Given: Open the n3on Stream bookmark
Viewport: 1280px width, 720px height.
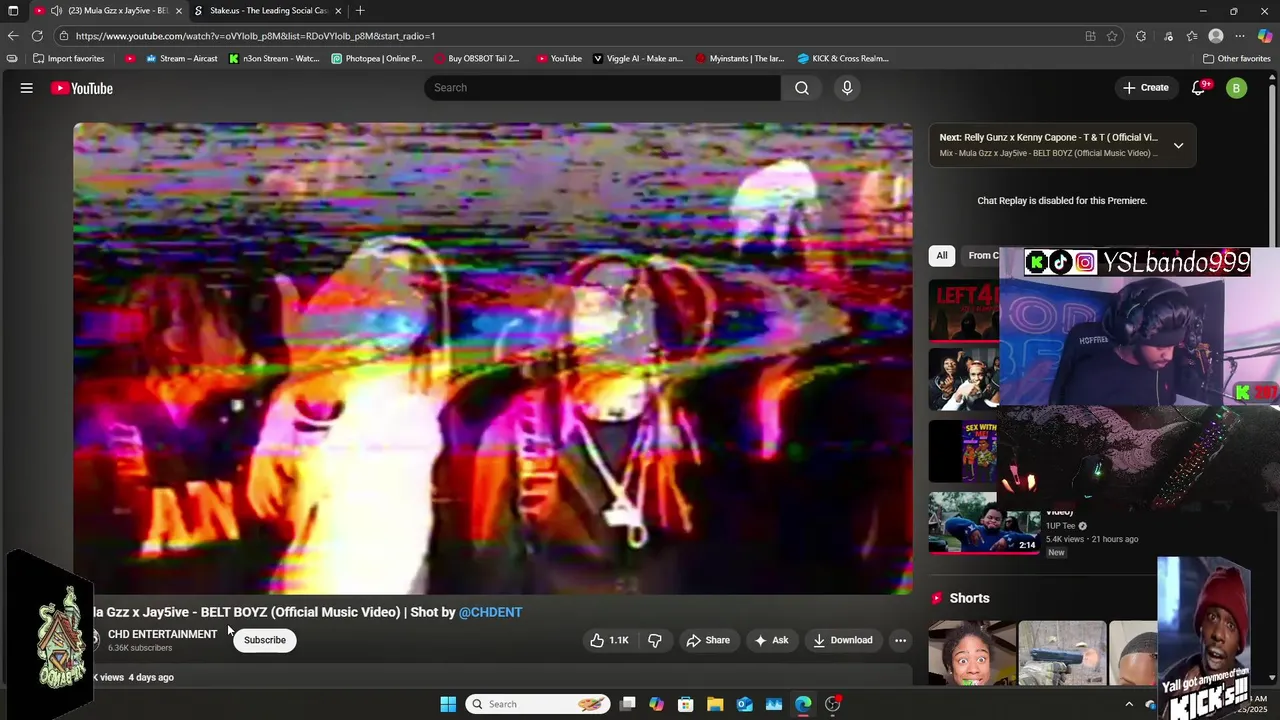Looking at the screenshot, I should 274,58.
